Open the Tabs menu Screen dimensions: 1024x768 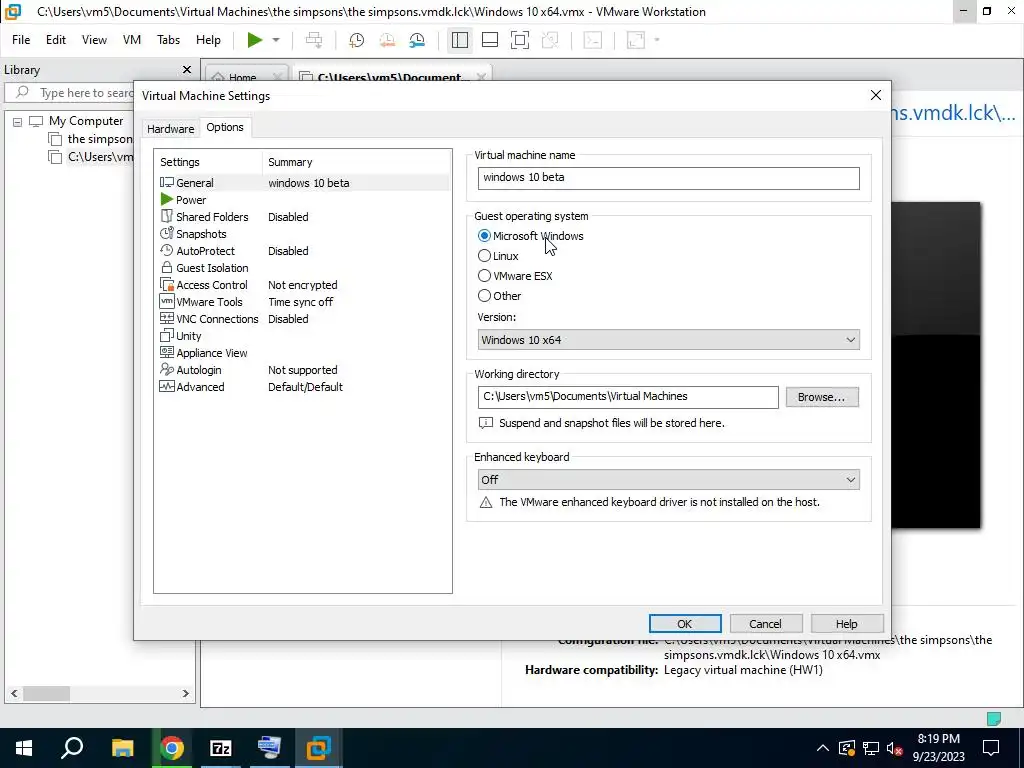click(x=168, y=40)
